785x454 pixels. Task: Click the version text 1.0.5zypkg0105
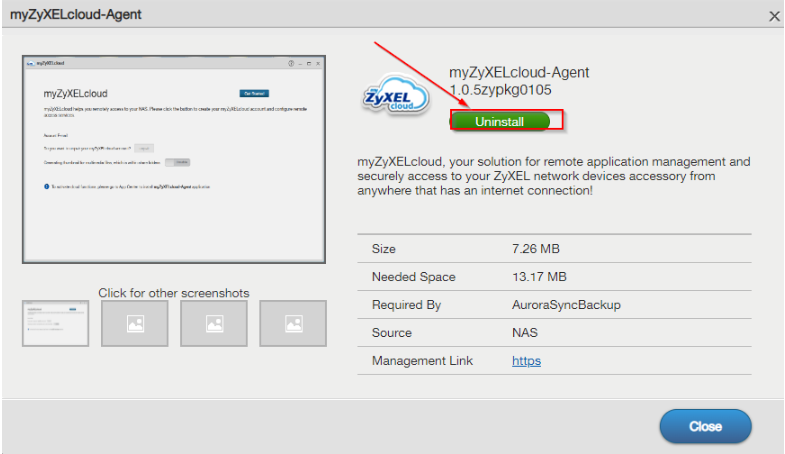coord(501,90)
